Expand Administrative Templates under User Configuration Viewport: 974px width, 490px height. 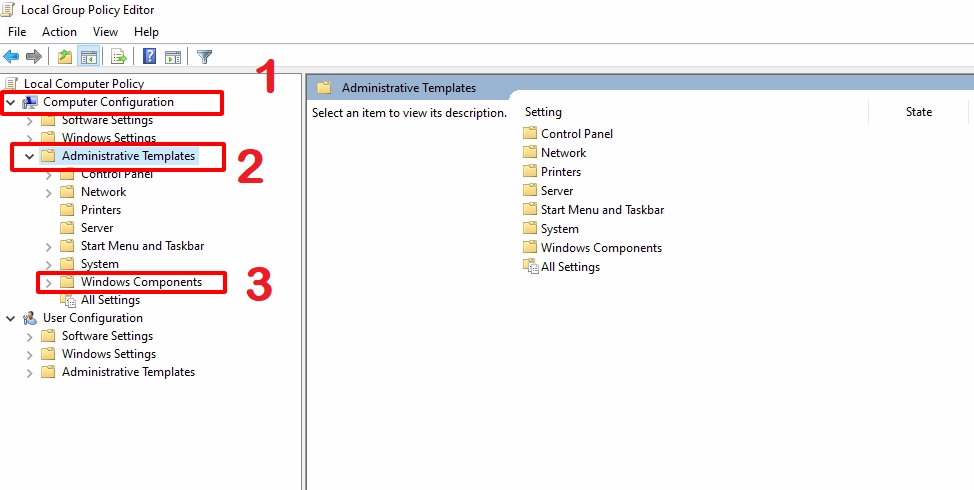point(29,373)
